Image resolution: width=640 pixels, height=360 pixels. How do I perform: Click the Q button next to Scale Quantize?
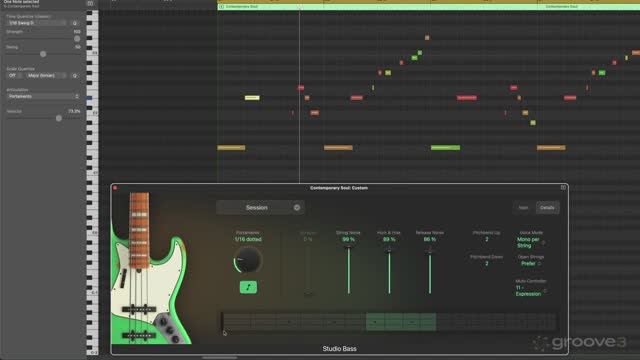[x=75, y=76]
